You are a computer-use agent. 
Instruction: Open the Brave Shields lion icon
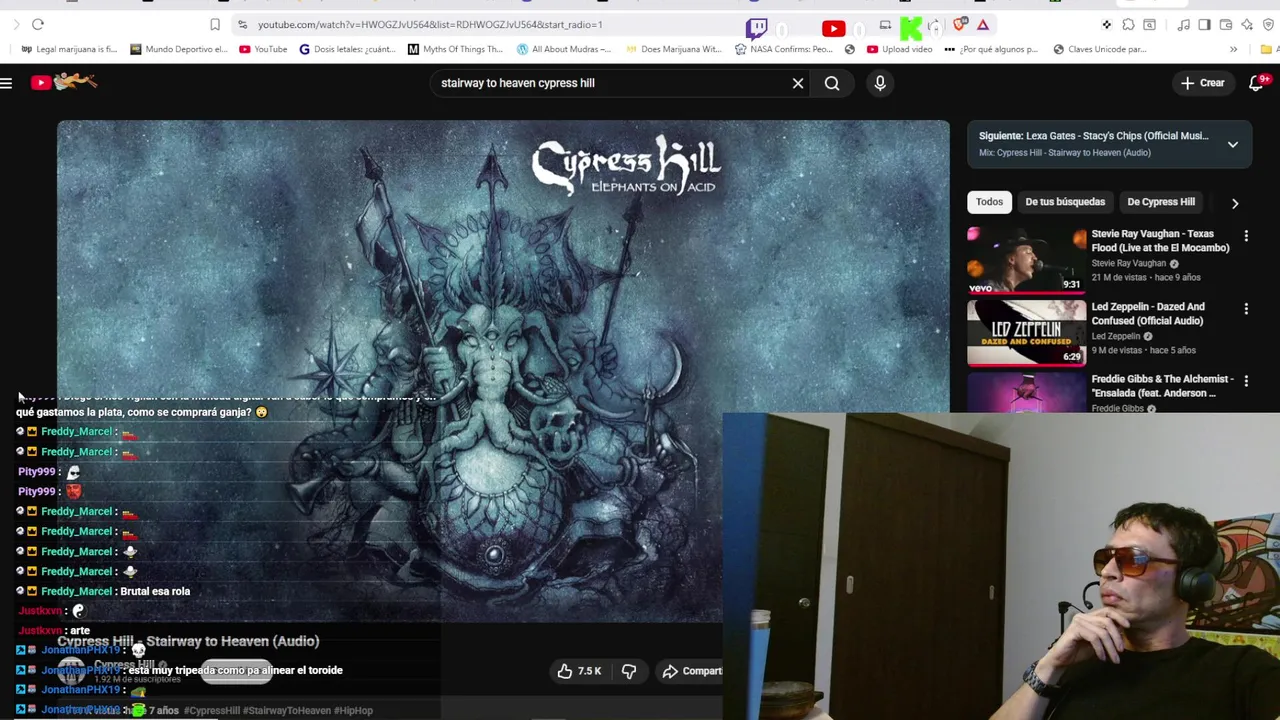point(961,25)
